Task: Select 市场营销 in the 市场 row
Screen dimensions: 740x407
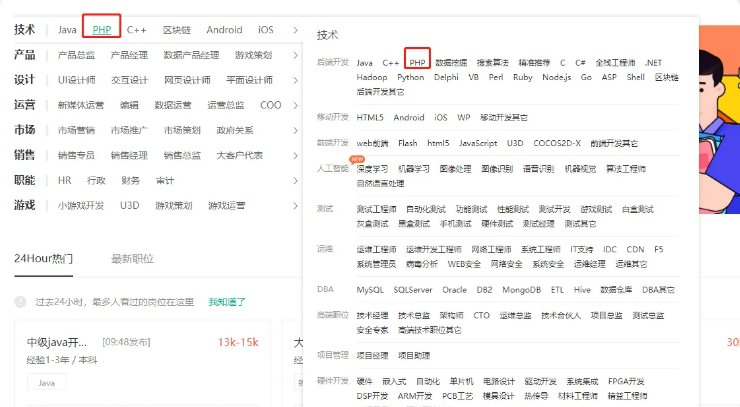Action: coord(76,130)
